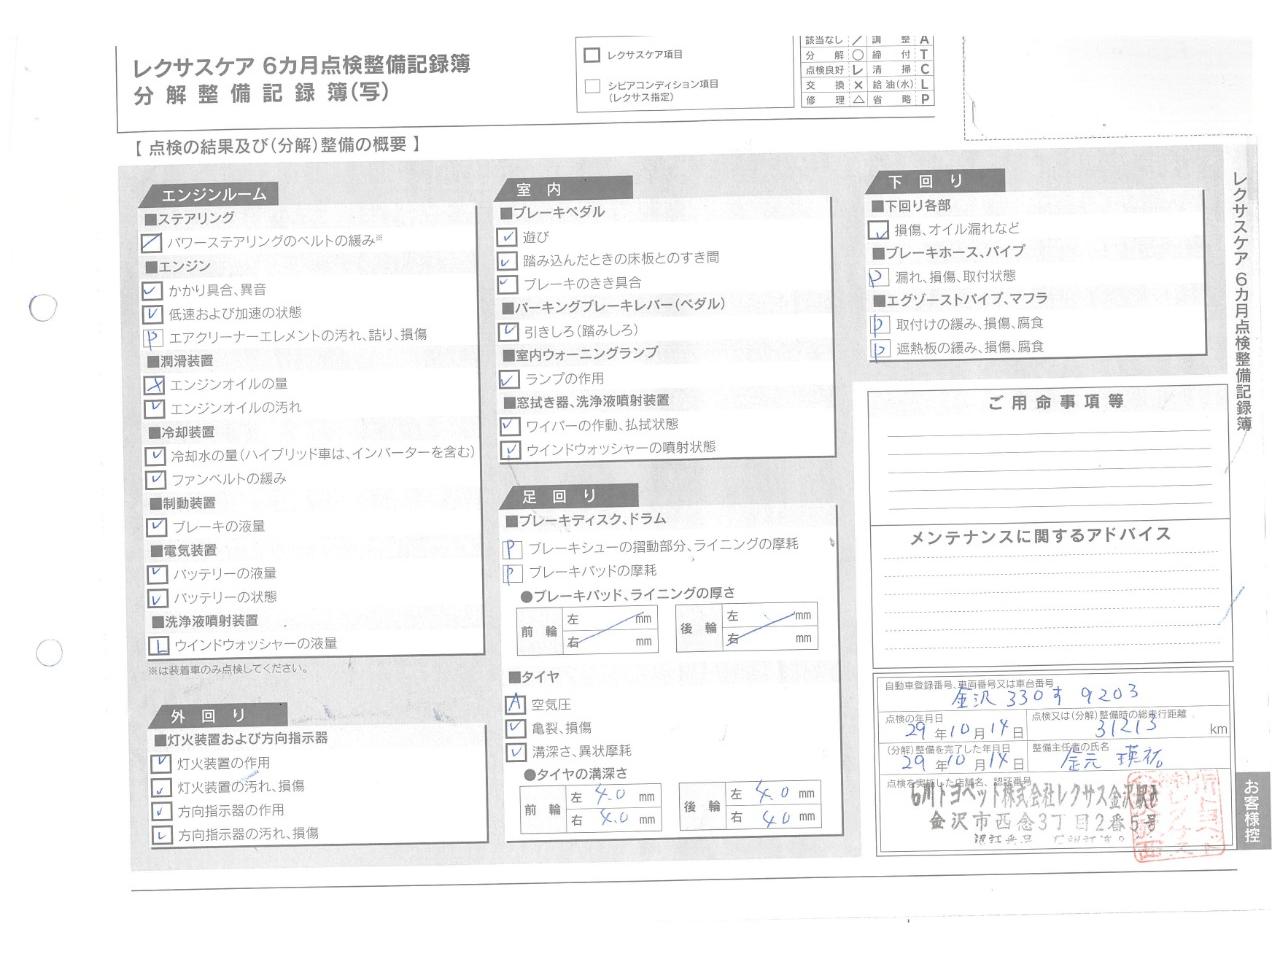Viewport: 1280px width, 960px height.
Task: Tick the レクサスケア項目 checkbox in header
Action: click(592, 55)
